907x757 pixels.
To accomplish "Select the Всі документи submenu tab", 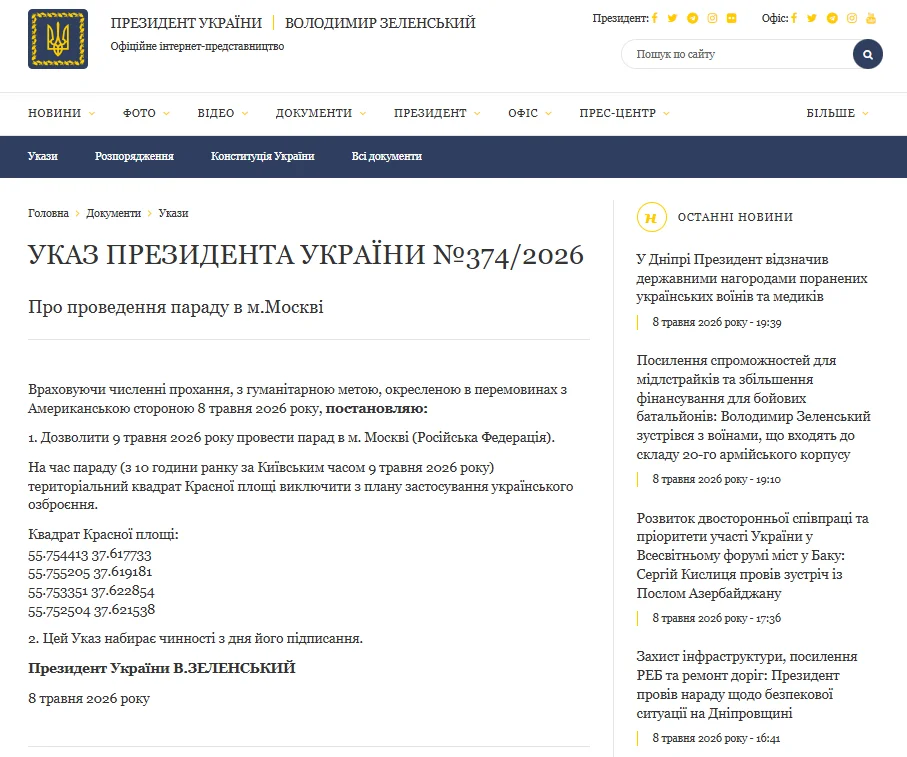I will (x=386, y=156).
